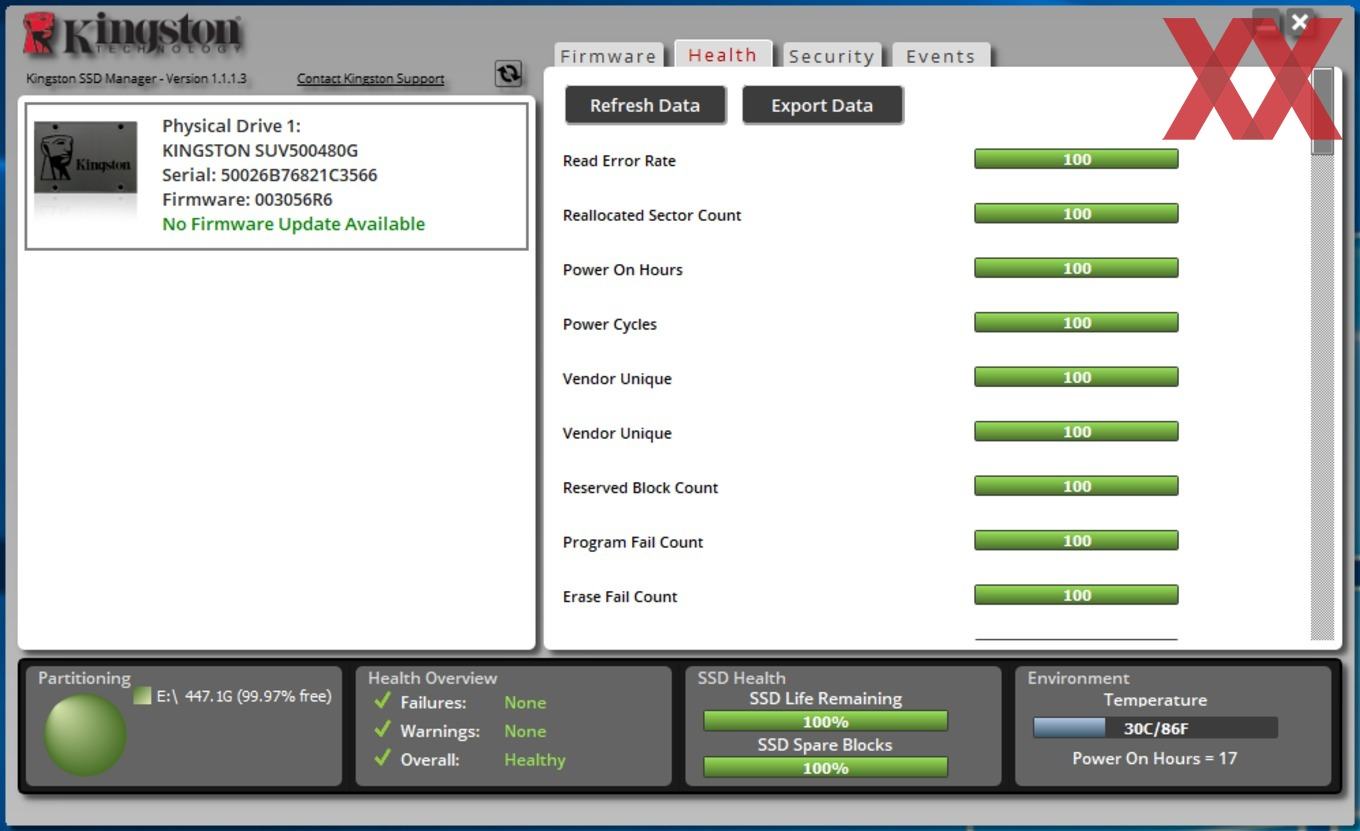Viewport: 1360px width, 831px height.
Task: Close the Kingston SSD Manager window
Action: tap(1299, 22)
